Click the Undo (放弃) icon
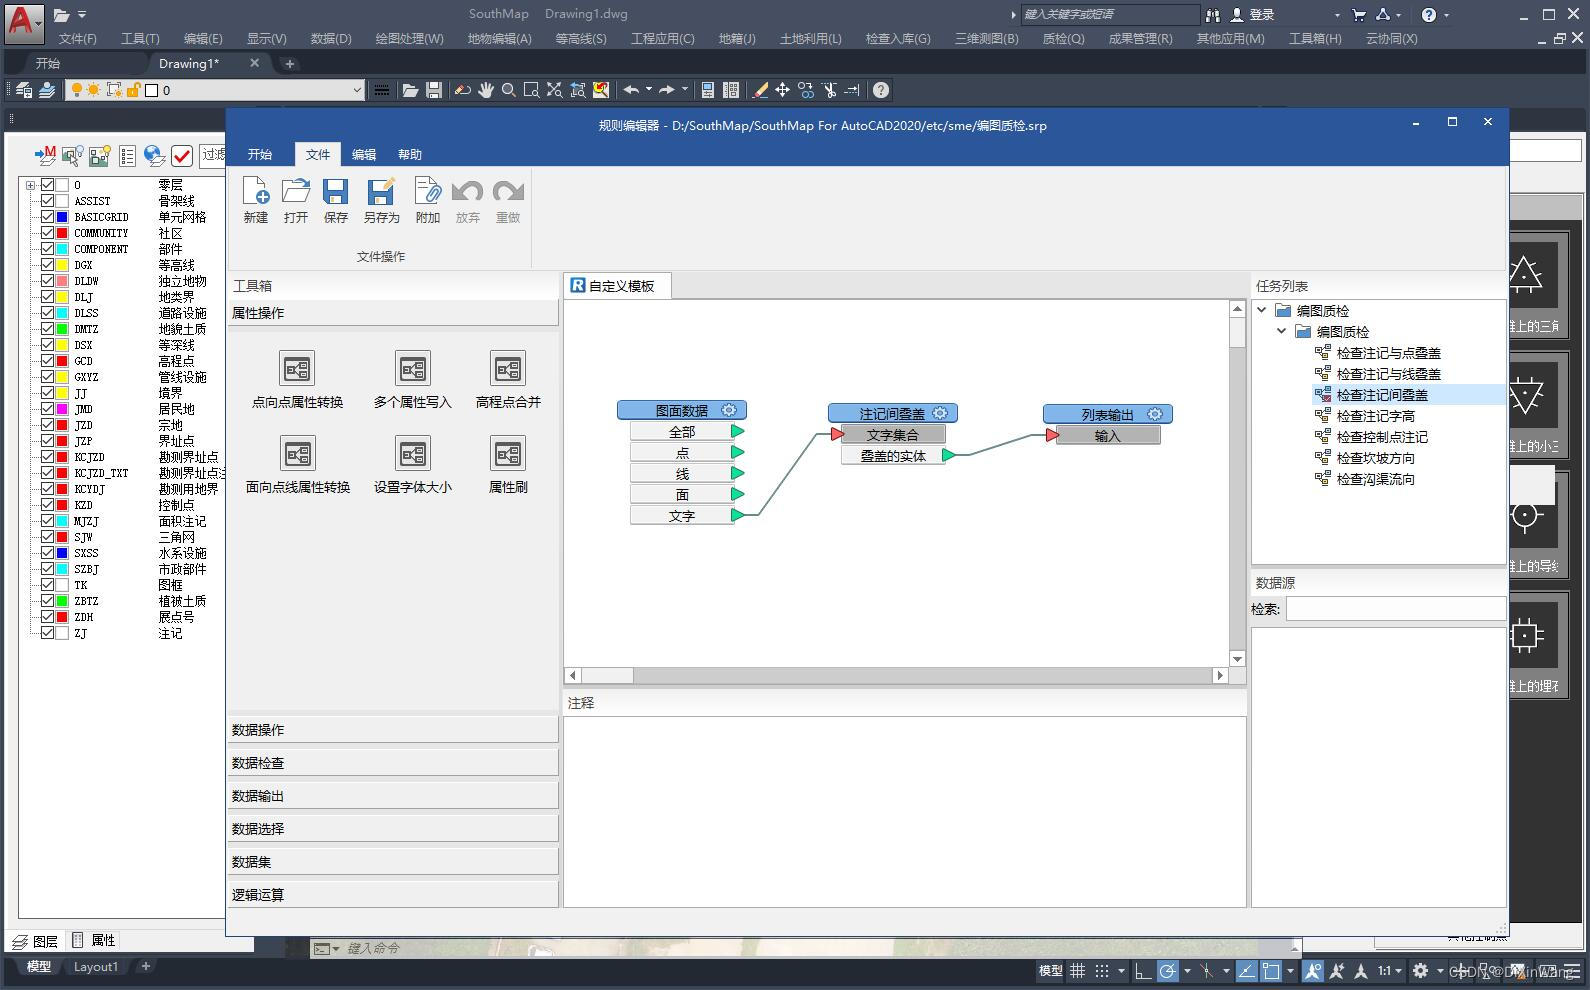This screenshot has width=1590, height=990. point(468,192)
